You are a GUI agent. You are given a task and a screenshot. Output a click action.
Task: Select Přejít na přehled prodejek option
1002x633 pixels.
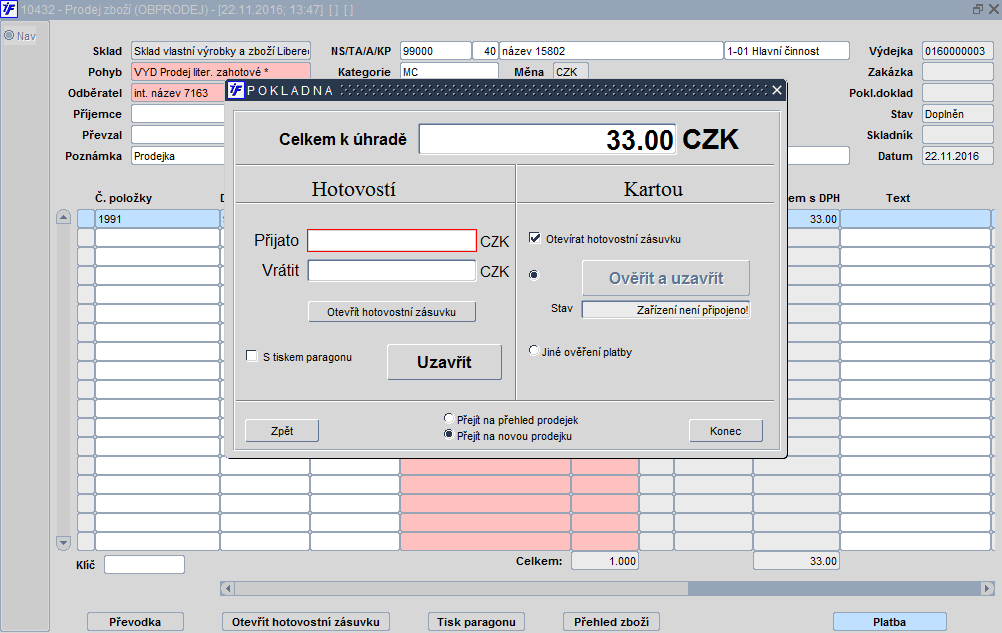(449, 419)
